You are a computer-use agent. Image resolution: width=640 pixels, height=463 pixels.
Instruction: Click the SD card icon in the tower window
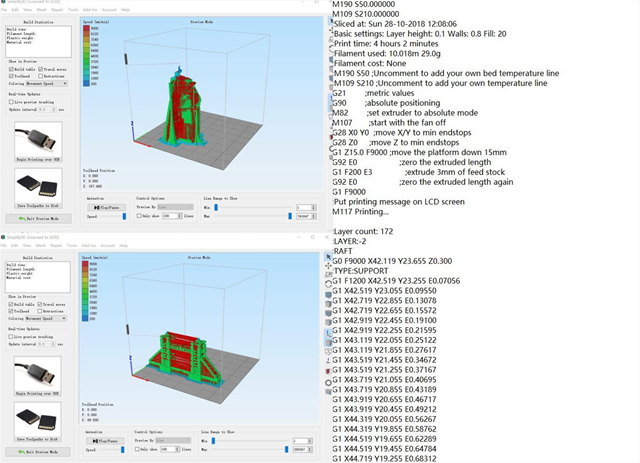pyautogui.click(x=36, y=185)
